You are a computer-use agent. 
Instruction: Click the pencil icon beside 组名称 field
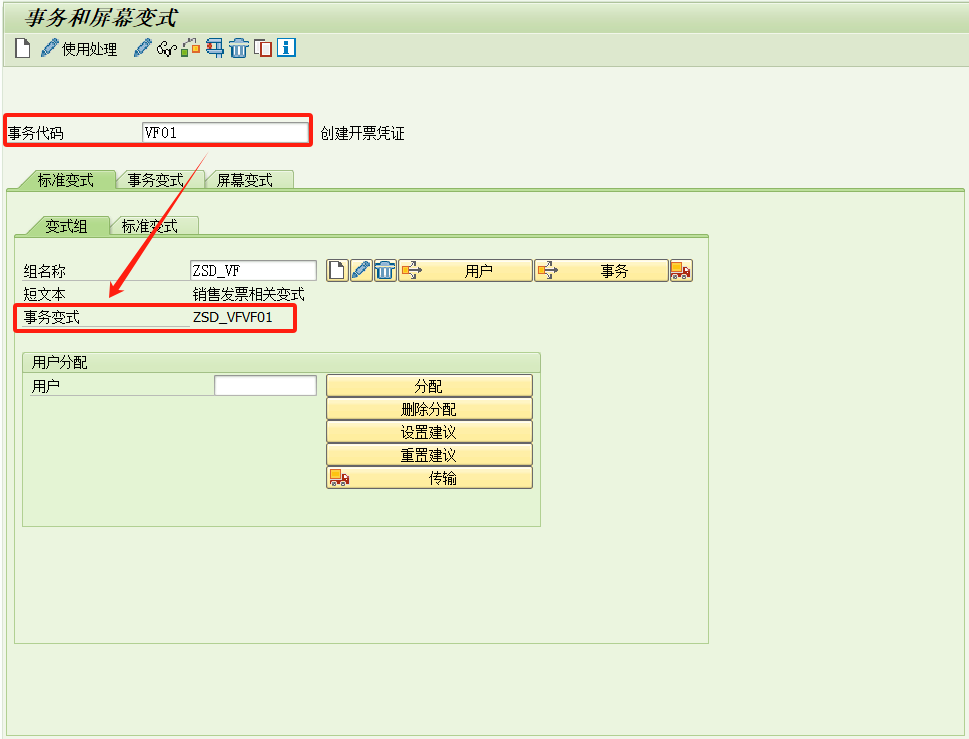(361, 271)
